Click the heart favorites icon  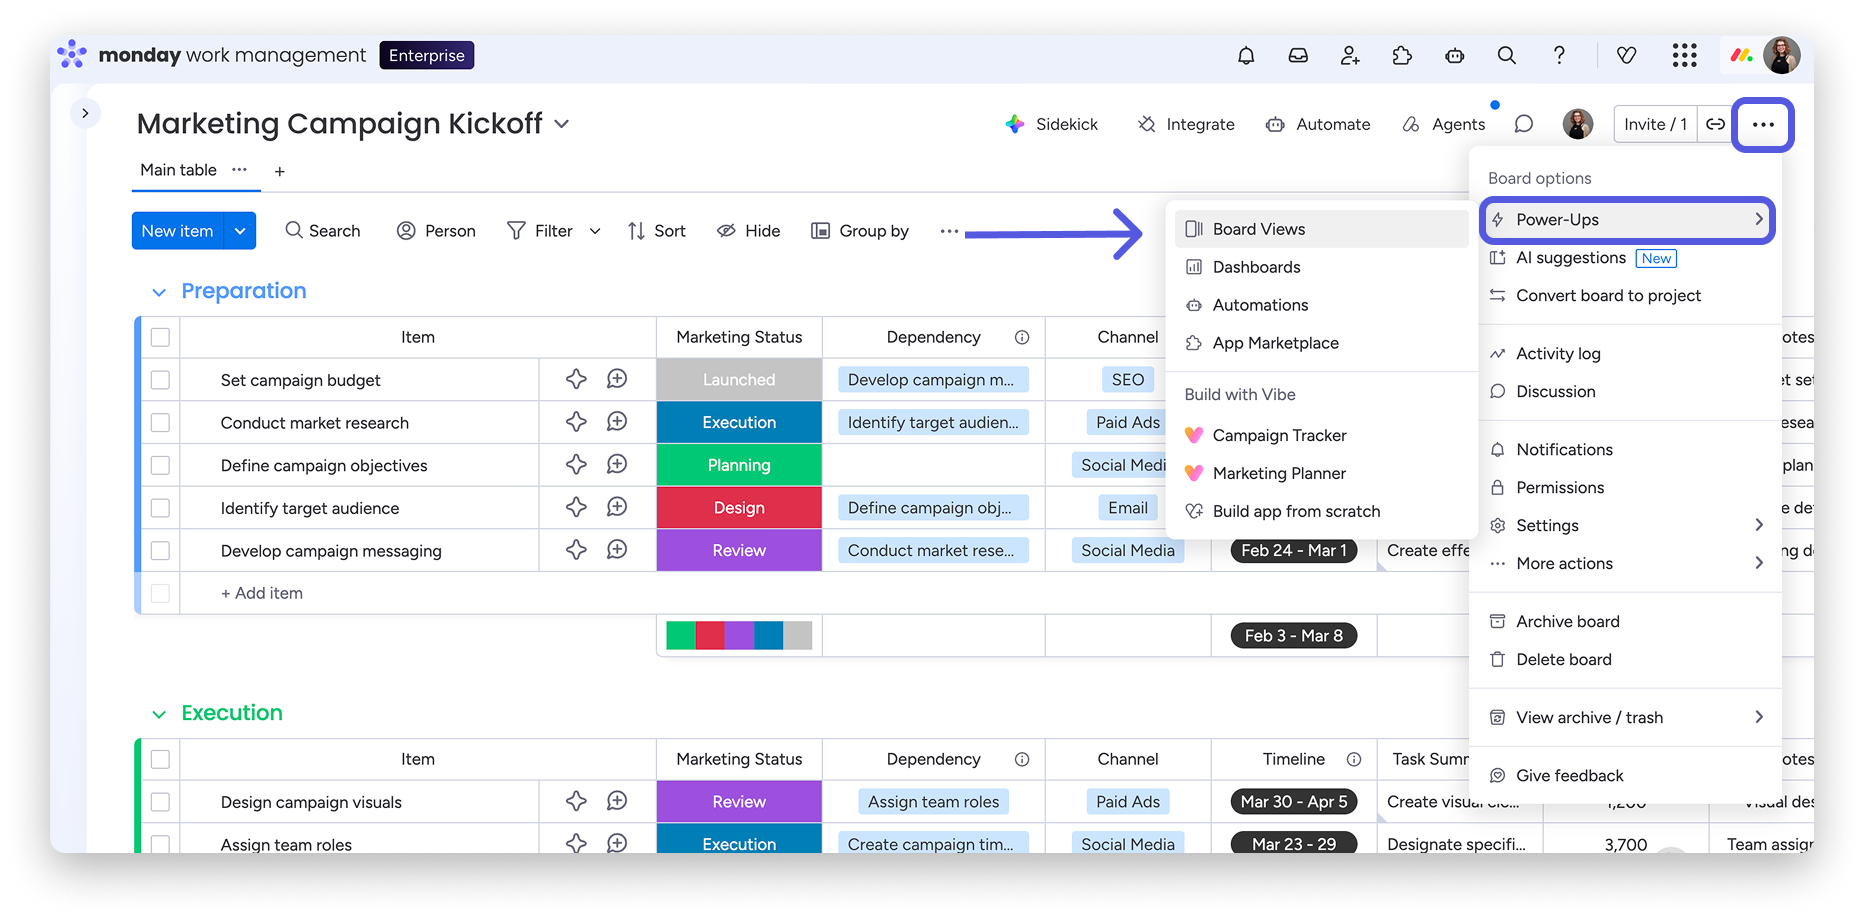1627,56
